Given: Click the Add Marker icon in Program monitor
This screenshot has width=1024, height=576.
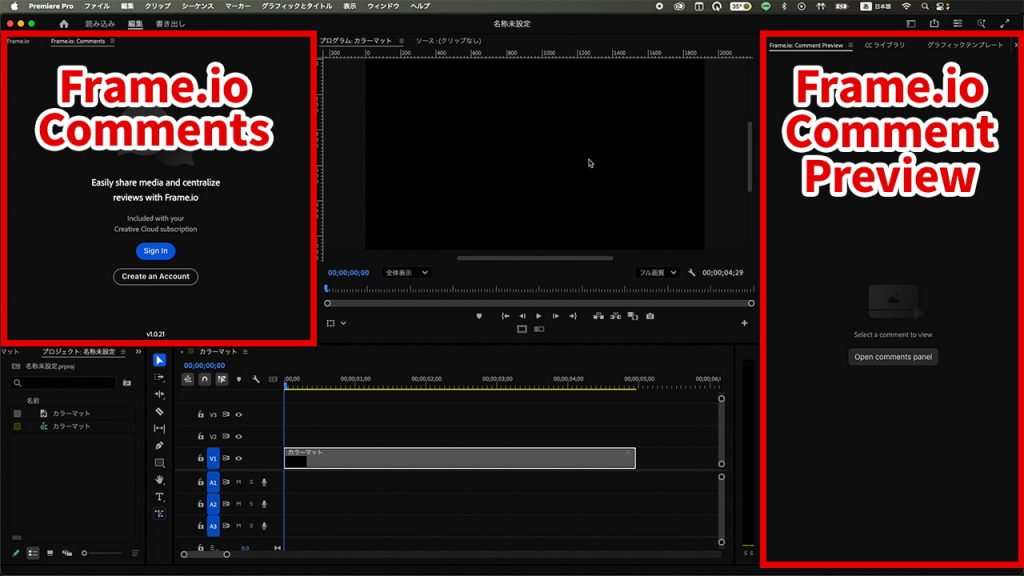Looking at the screenshot, I should pos(479,316).
